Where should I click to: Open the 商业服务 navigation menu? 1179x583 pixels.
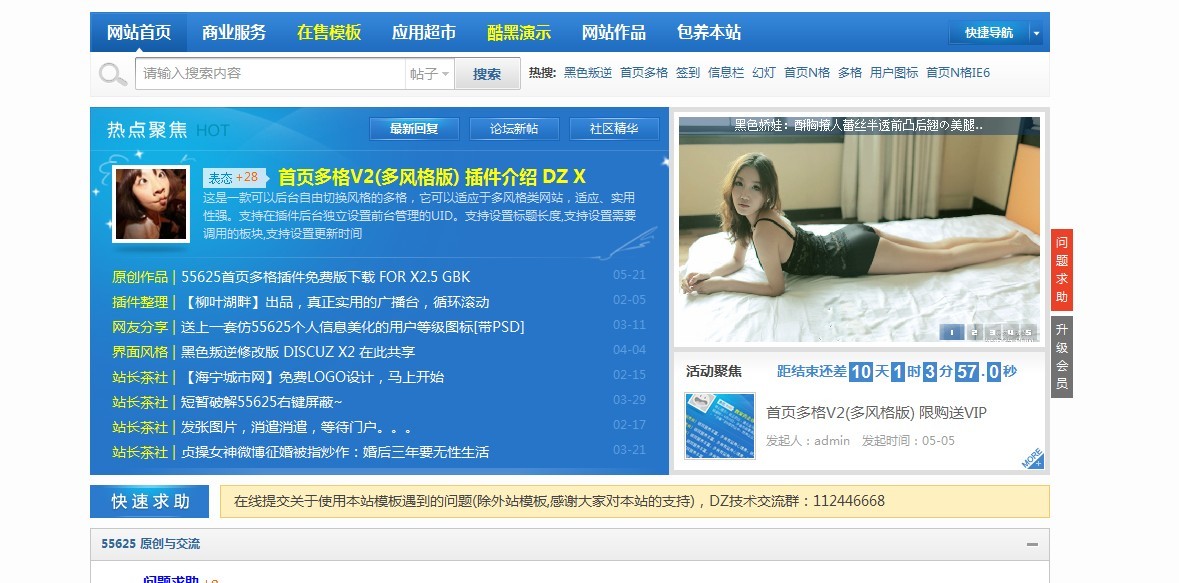point(233,31)
